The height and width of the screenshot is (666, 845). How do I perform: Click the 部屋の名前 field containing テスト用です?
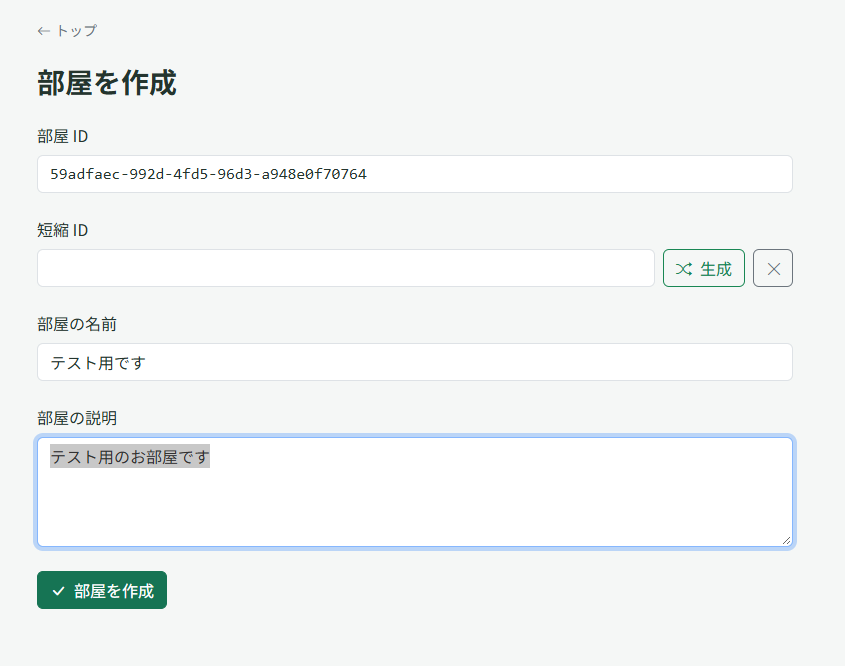click(x=415, y=362)
